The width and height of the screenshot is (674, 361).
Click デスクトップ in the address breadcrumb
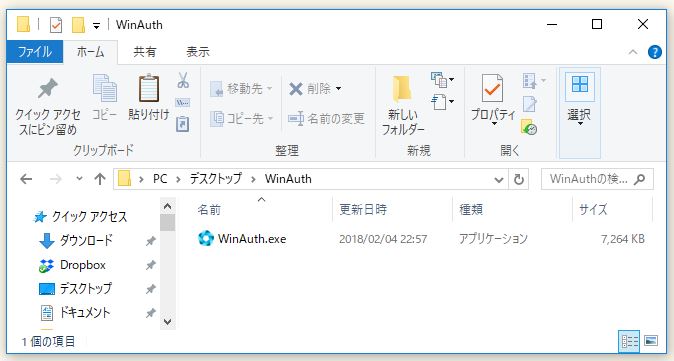216,179
